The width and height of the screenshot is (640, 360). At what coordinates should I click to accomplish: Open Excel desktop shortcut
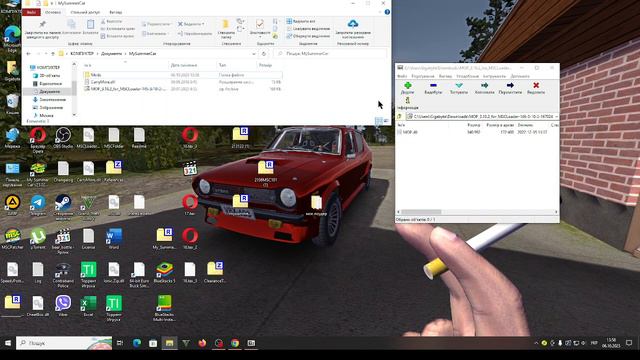(x=88, y=307)
